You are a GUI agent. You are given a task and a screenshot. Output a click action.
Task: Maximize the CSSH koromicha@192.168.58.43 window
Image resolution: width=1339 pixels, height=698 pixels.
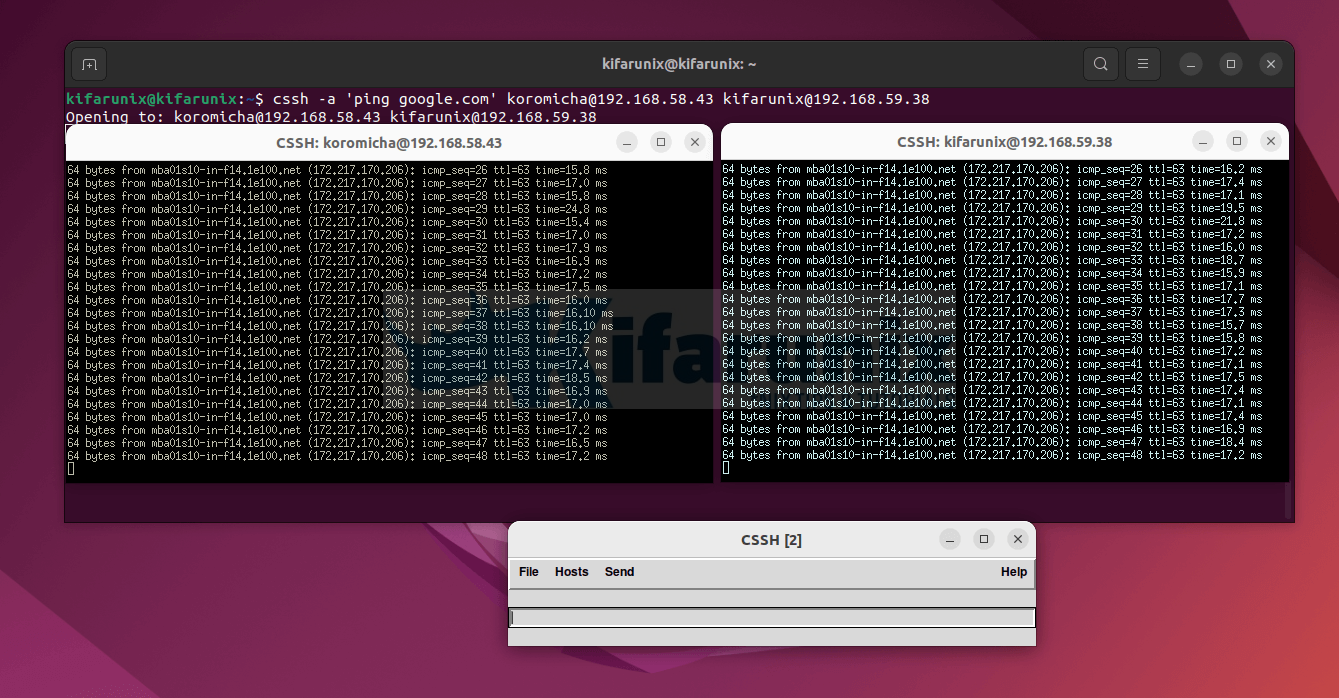[661, 143]
